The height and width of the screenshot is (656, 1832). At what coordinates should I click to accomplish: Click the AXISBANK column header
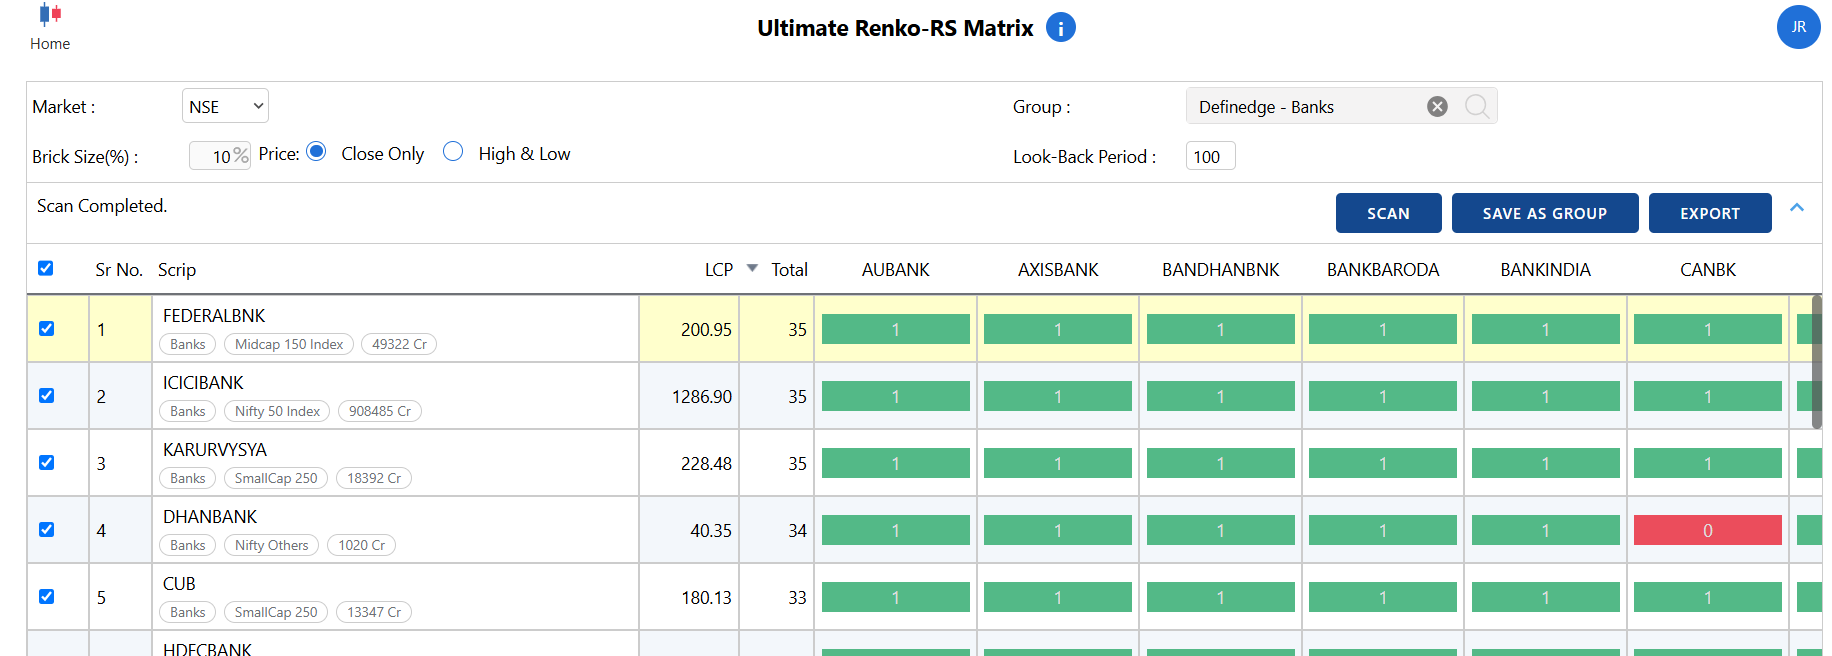1058,270
